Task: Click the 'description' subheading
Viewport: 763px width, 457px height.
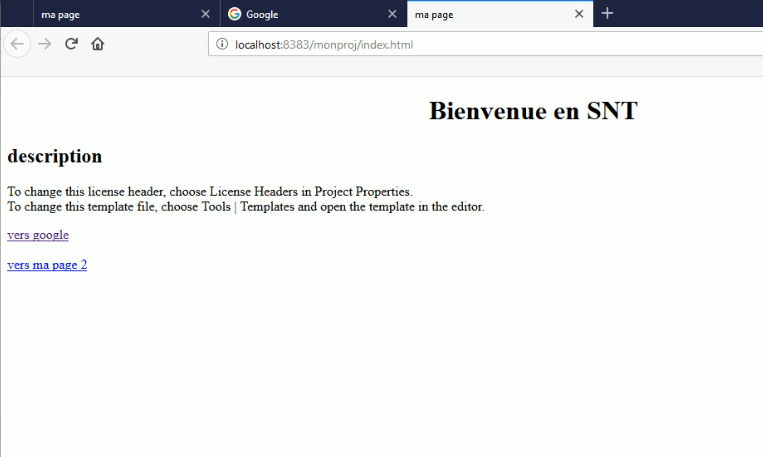Action: point(55,157)
